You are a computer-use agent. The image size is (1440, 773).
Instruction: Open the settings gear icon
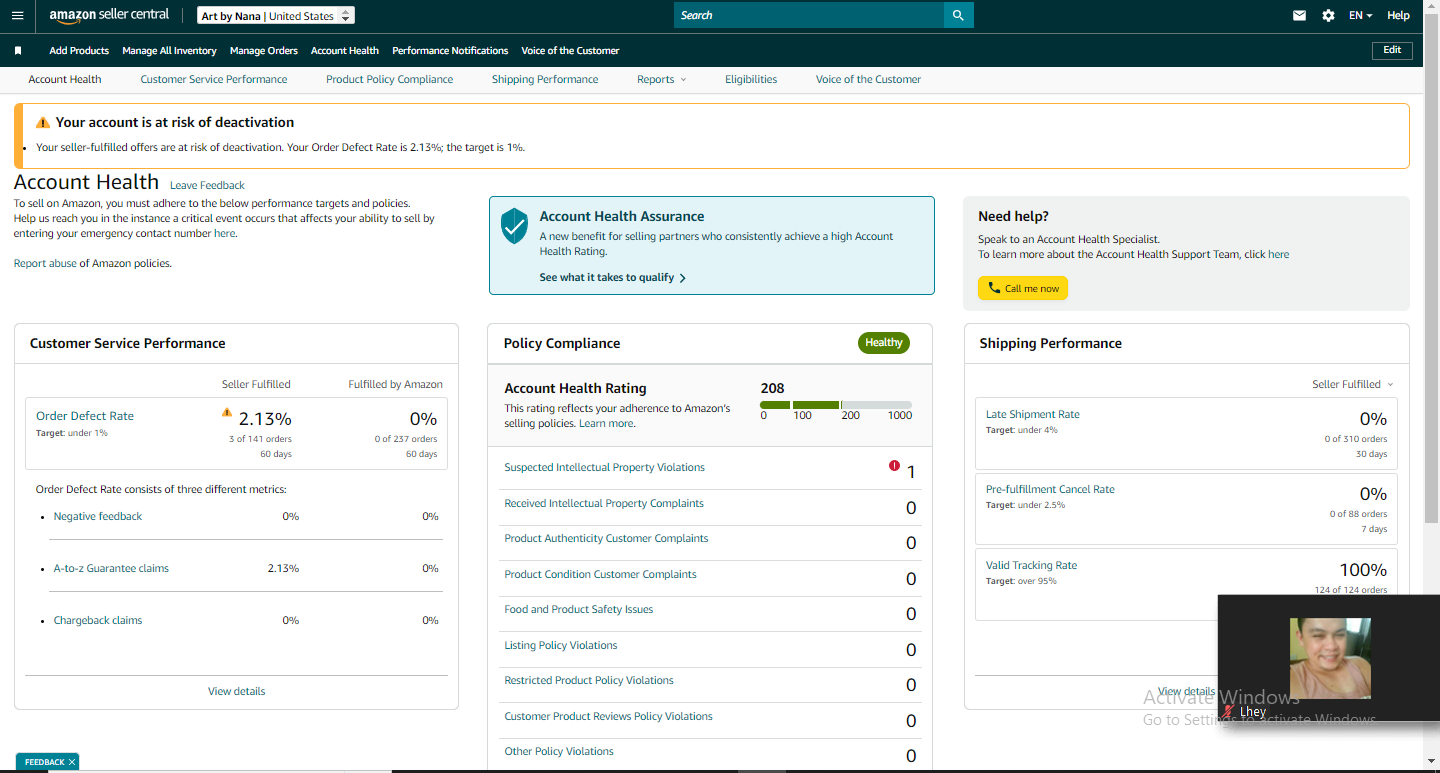(1328, 15)
